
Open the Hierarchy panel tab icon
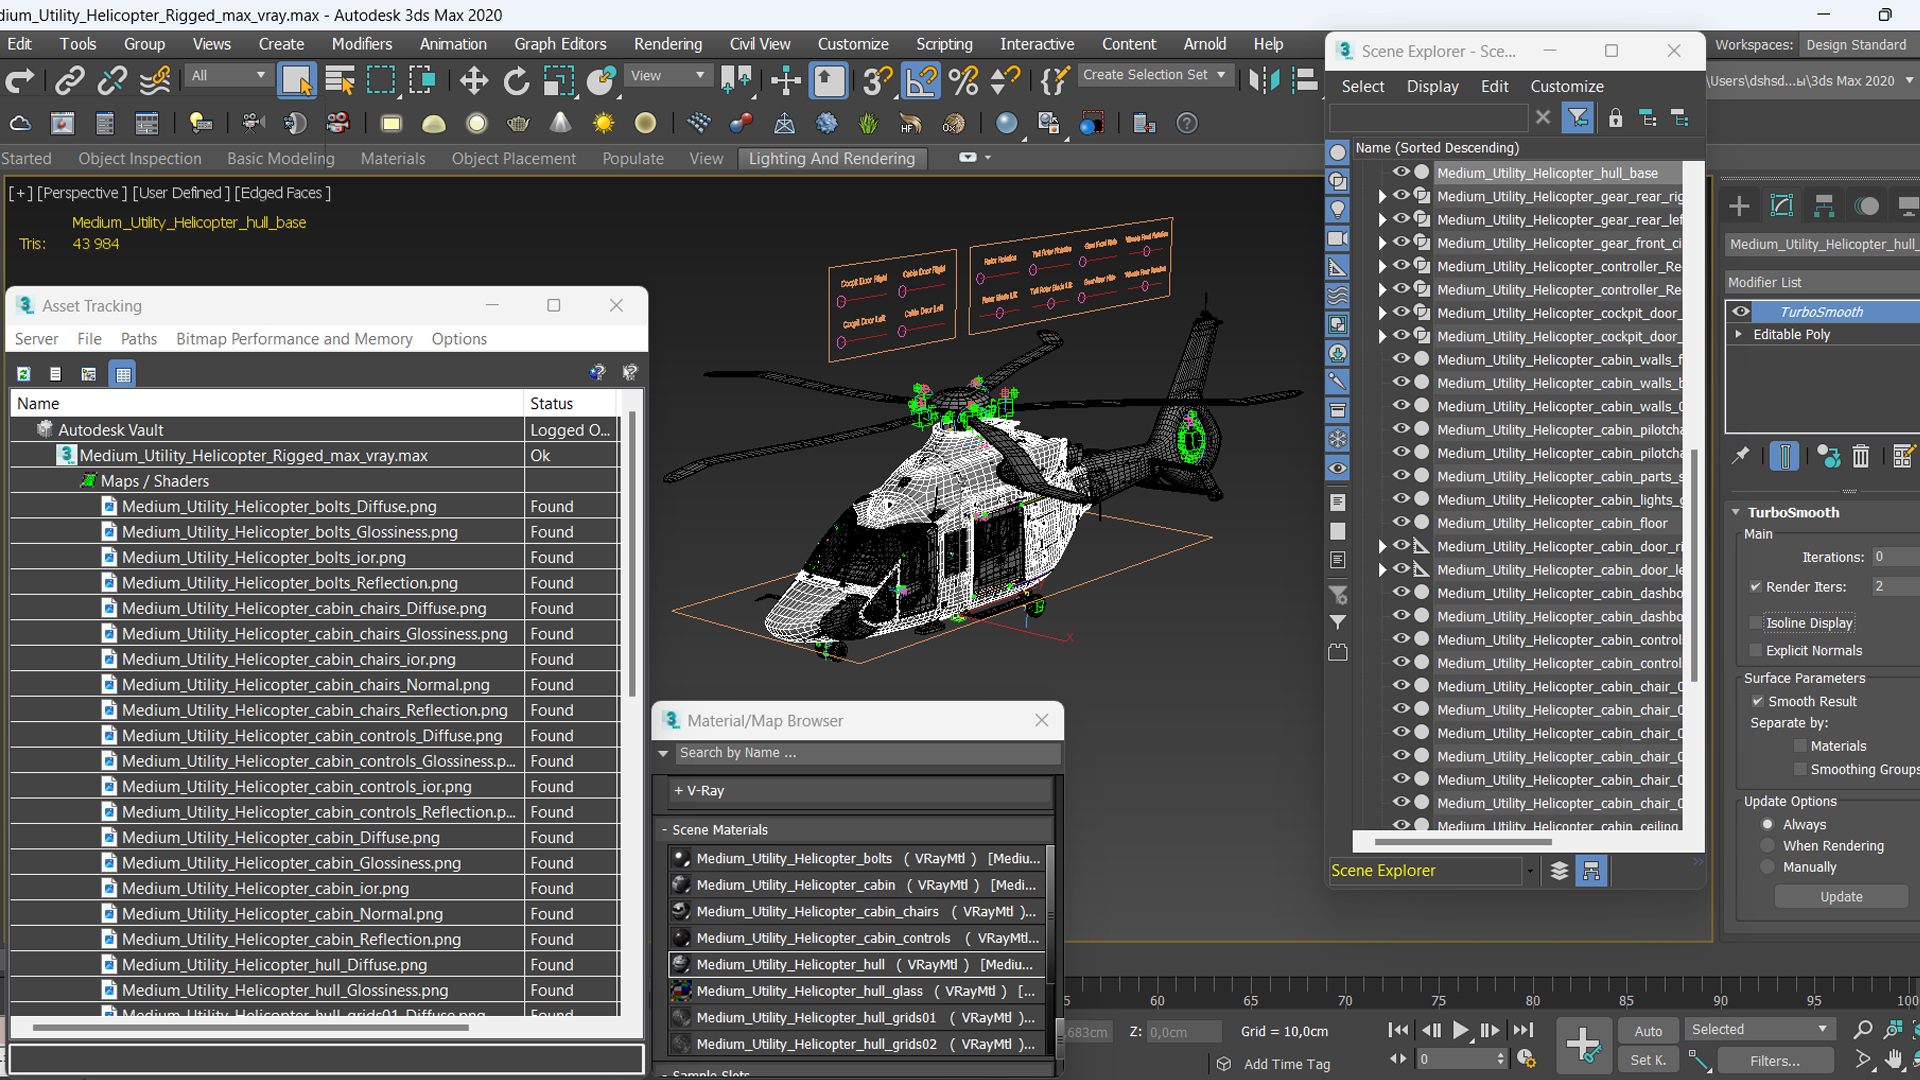coord(1824,206)
